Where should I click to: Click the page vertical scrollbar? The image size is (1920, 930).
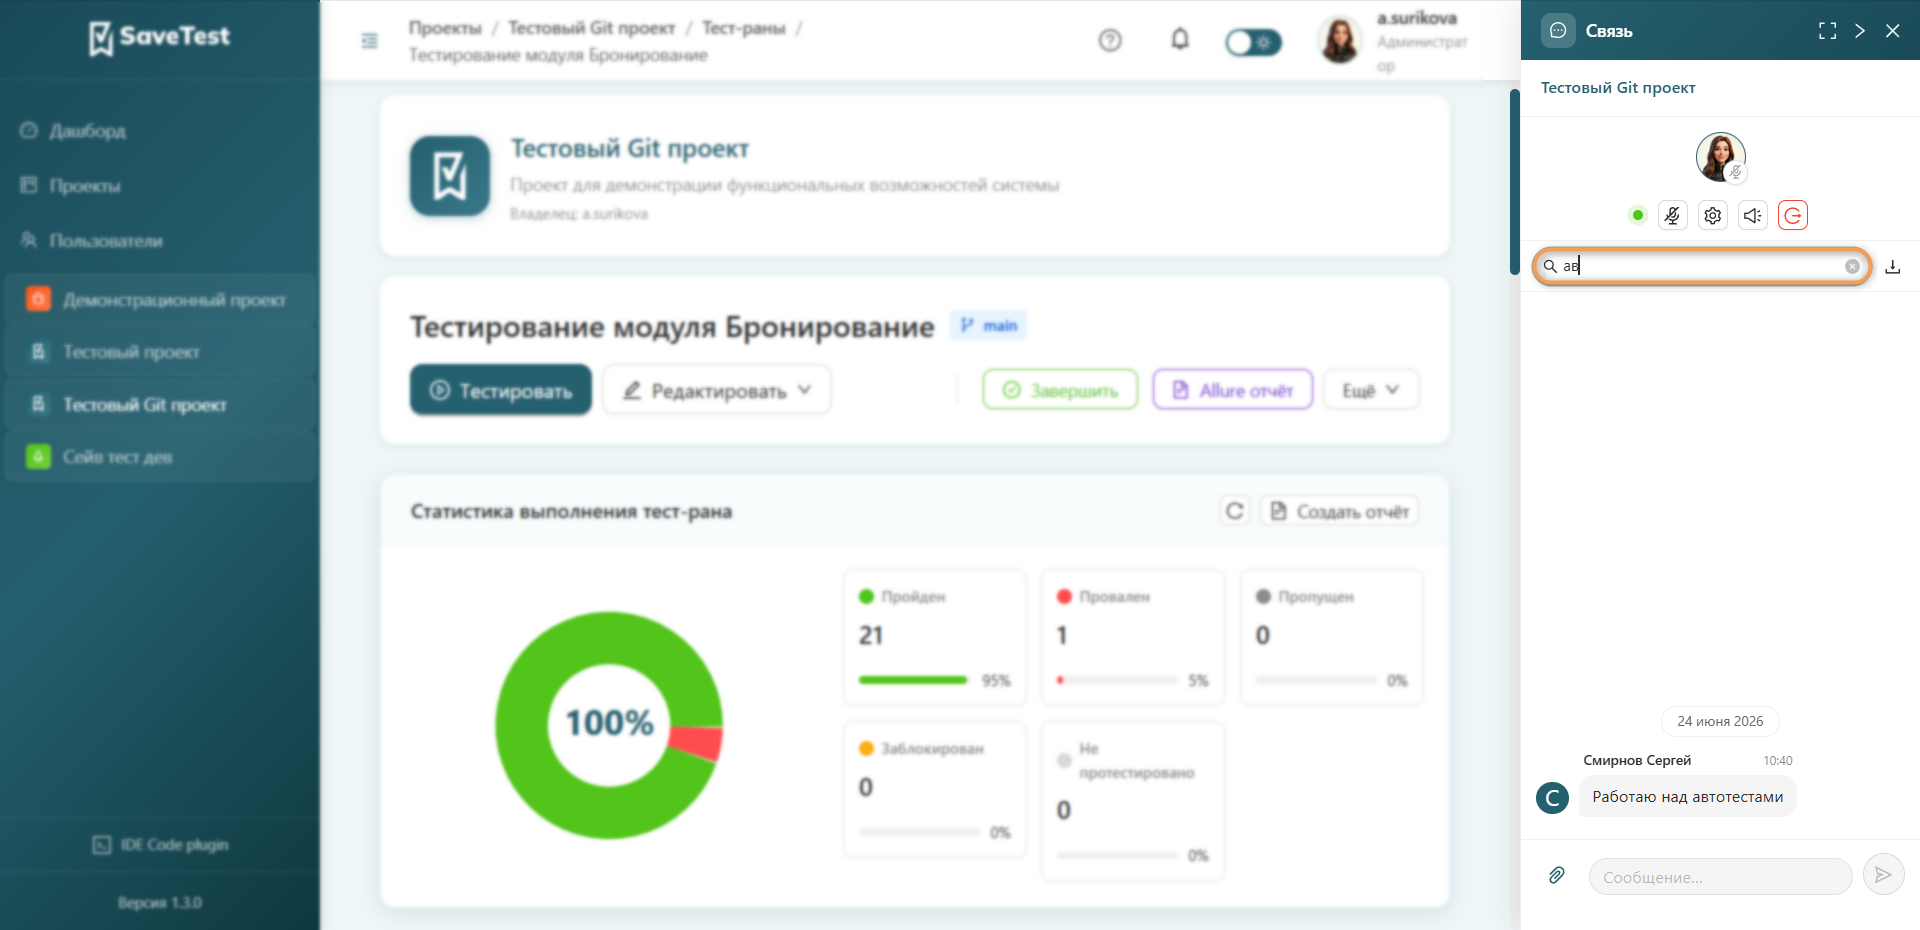pos(1514,181)
